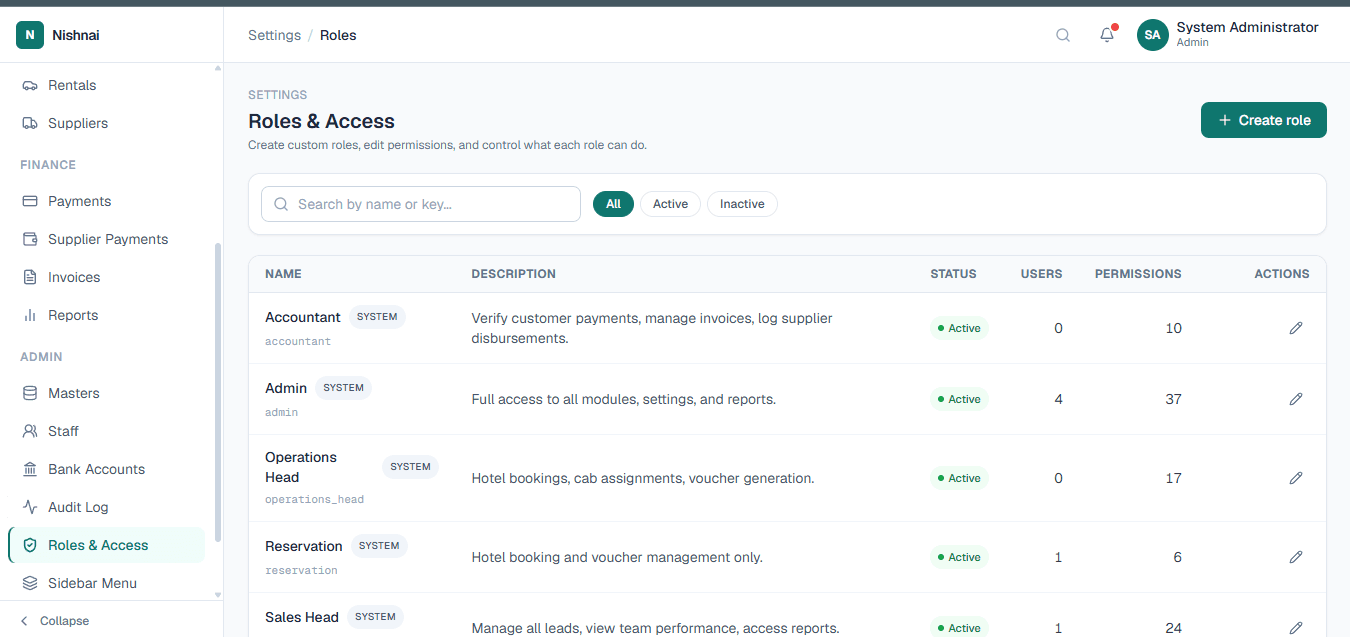1350x637 pixels.
Task: Click the Search by name or key field
Action: click(421, 204)
